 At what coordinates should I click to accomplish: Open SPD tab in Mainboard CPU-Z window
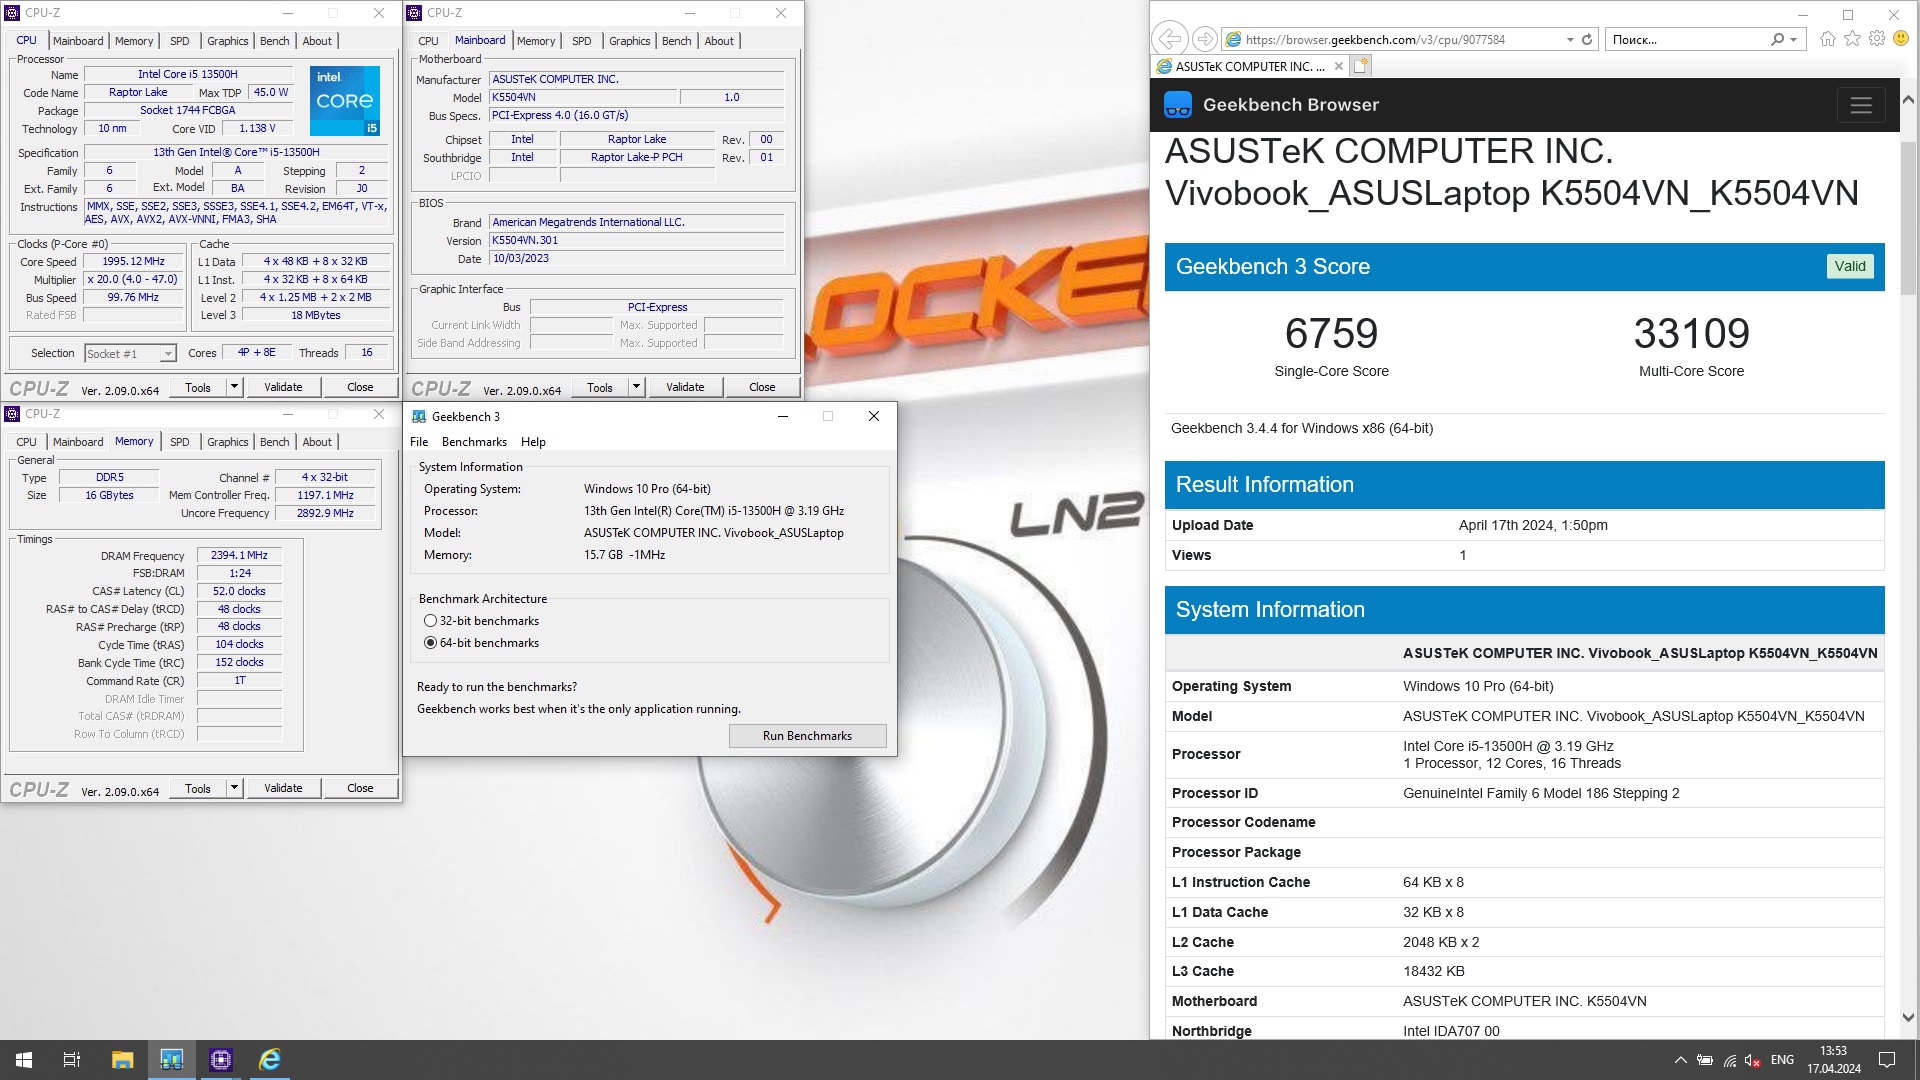point(582,41)
